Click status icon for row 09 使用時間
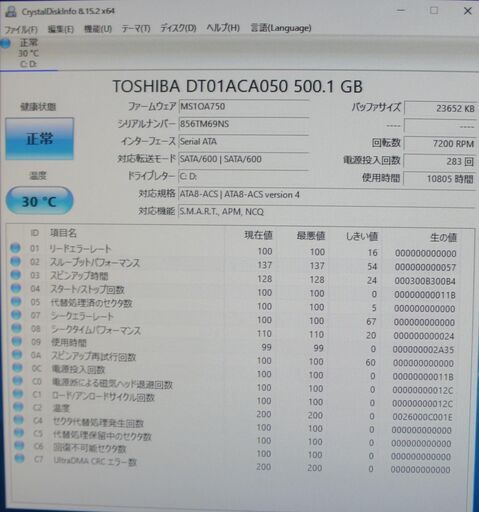Viewport: 479px width, 512px height. tap(17, 341)
